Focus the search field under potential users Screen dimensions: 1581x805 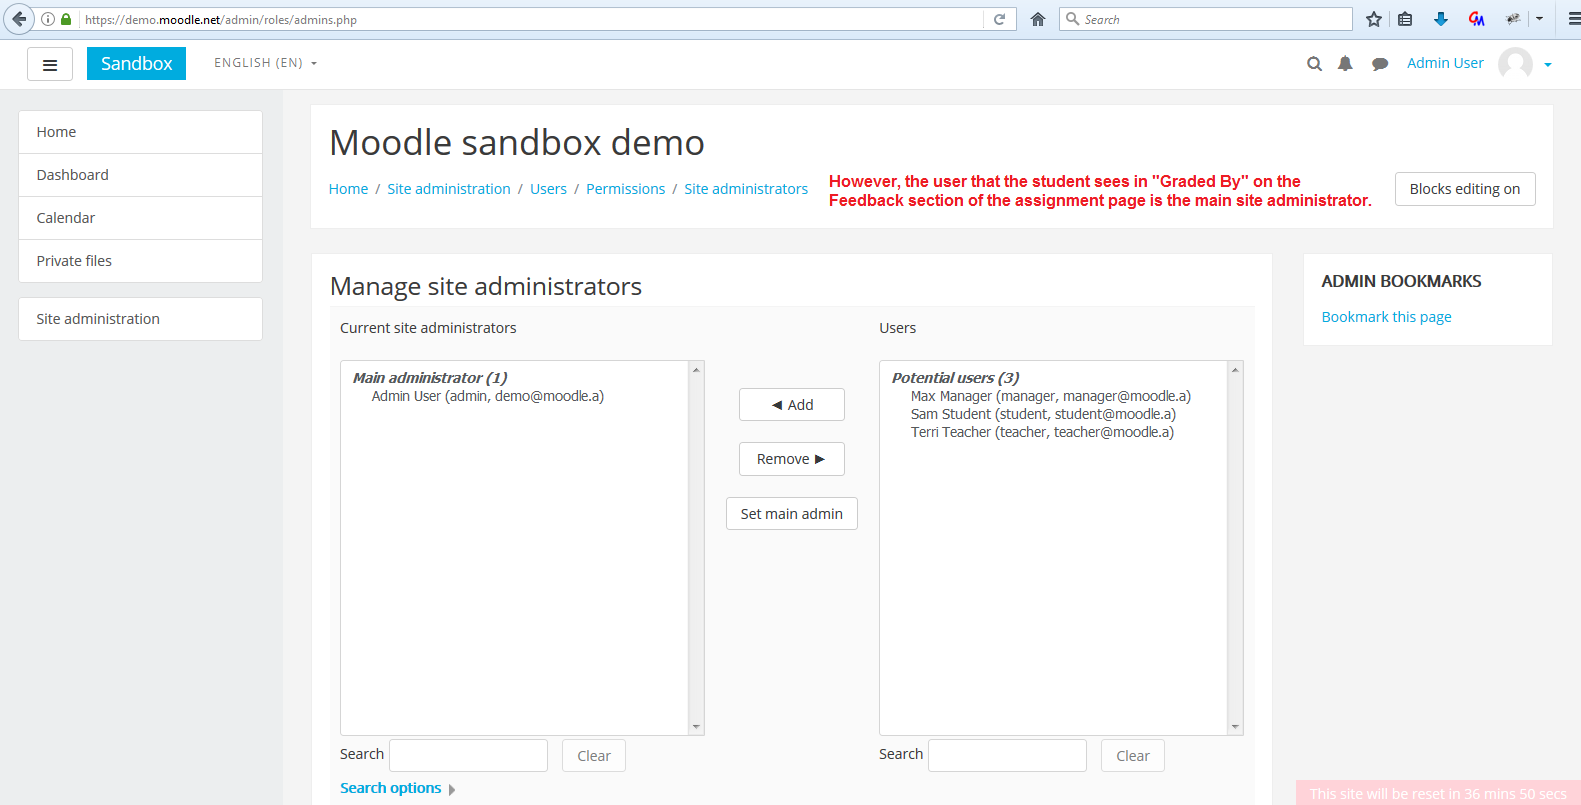(1007, 755)
